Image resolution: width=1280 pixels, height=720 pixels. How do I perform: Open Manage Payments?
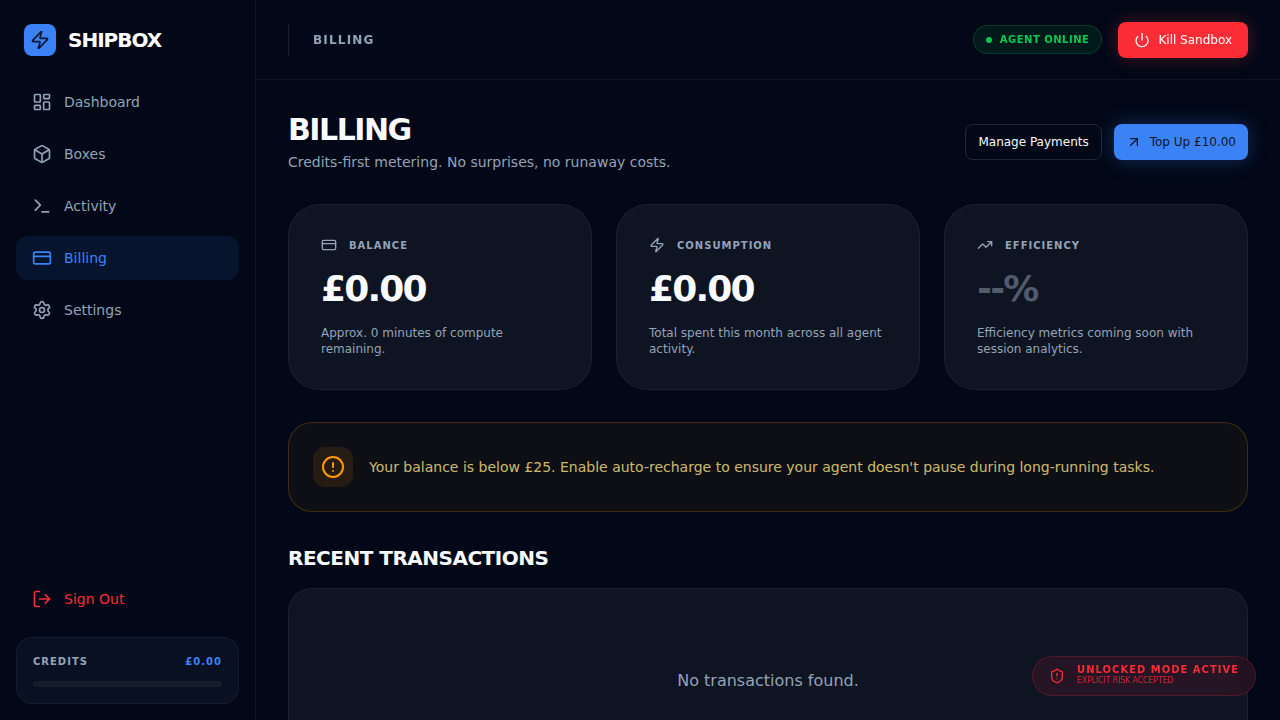(1033, 141)
